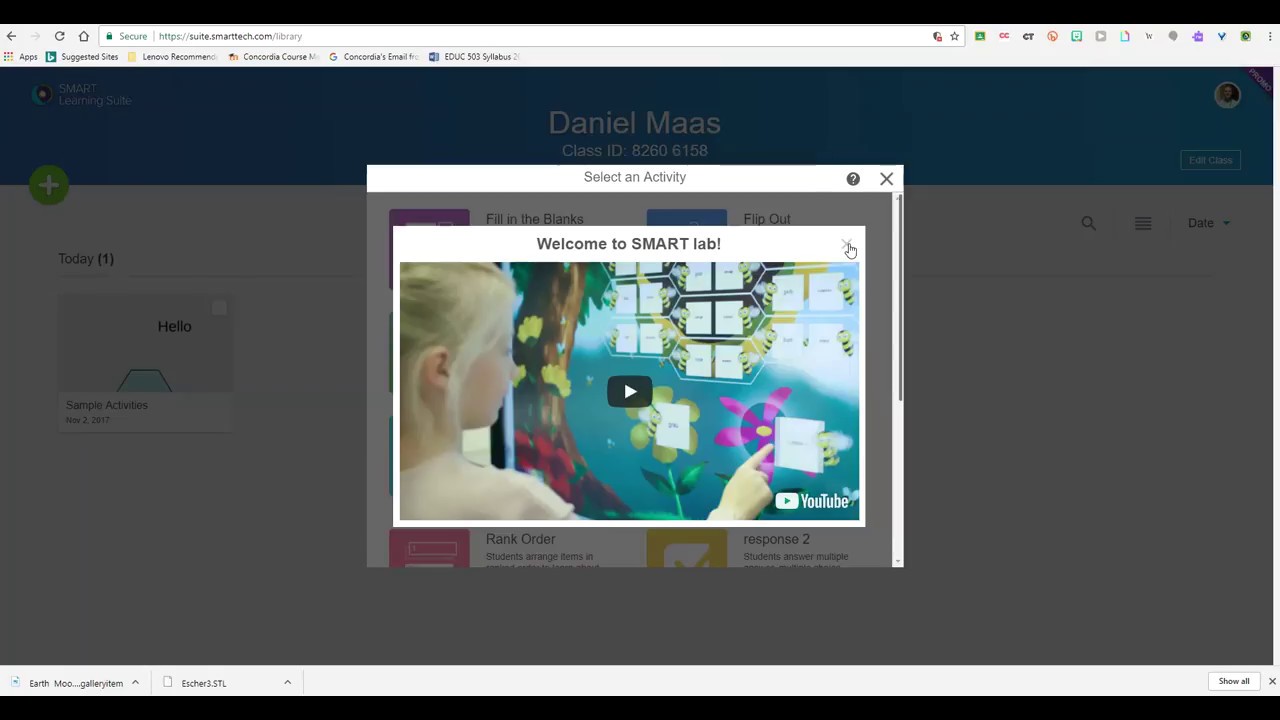Select the response 2 activity

click(776, 539)
